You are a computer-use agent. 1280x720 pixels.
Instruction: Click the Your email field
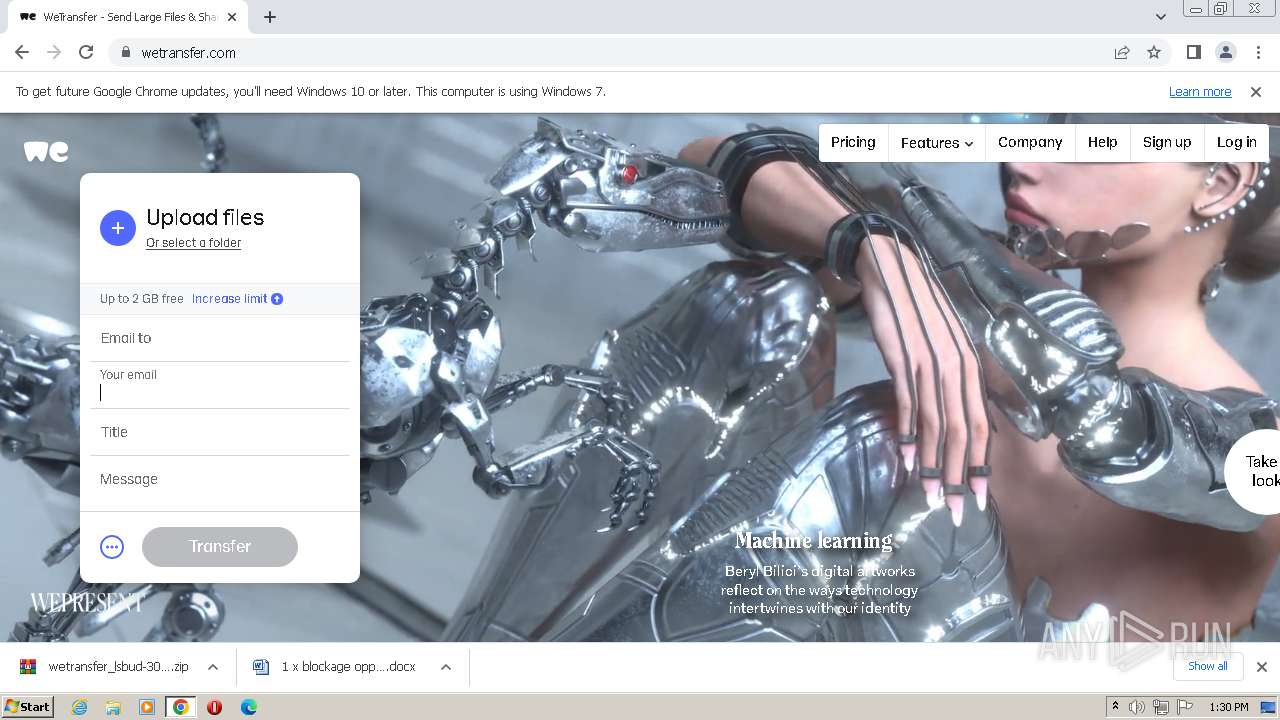coord(220,385)
